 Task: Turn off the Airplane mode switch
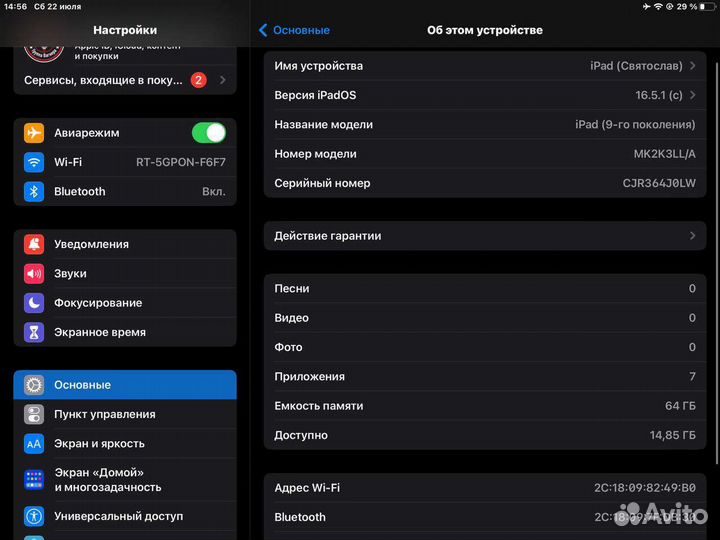click(208, 133)
